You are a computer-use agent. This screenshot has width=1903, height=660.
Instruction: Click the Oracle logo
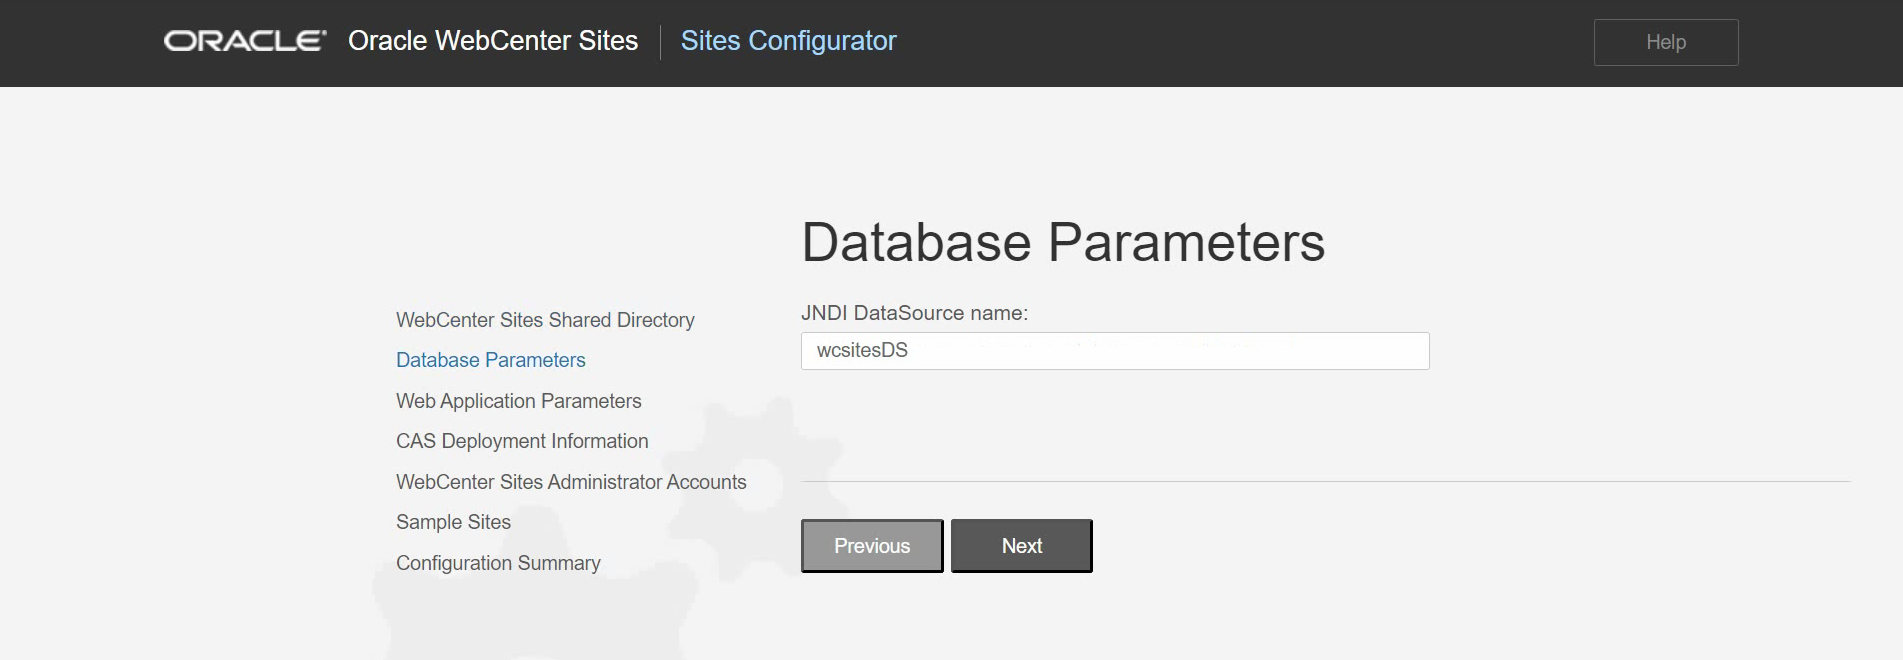(x=245, y=41)
